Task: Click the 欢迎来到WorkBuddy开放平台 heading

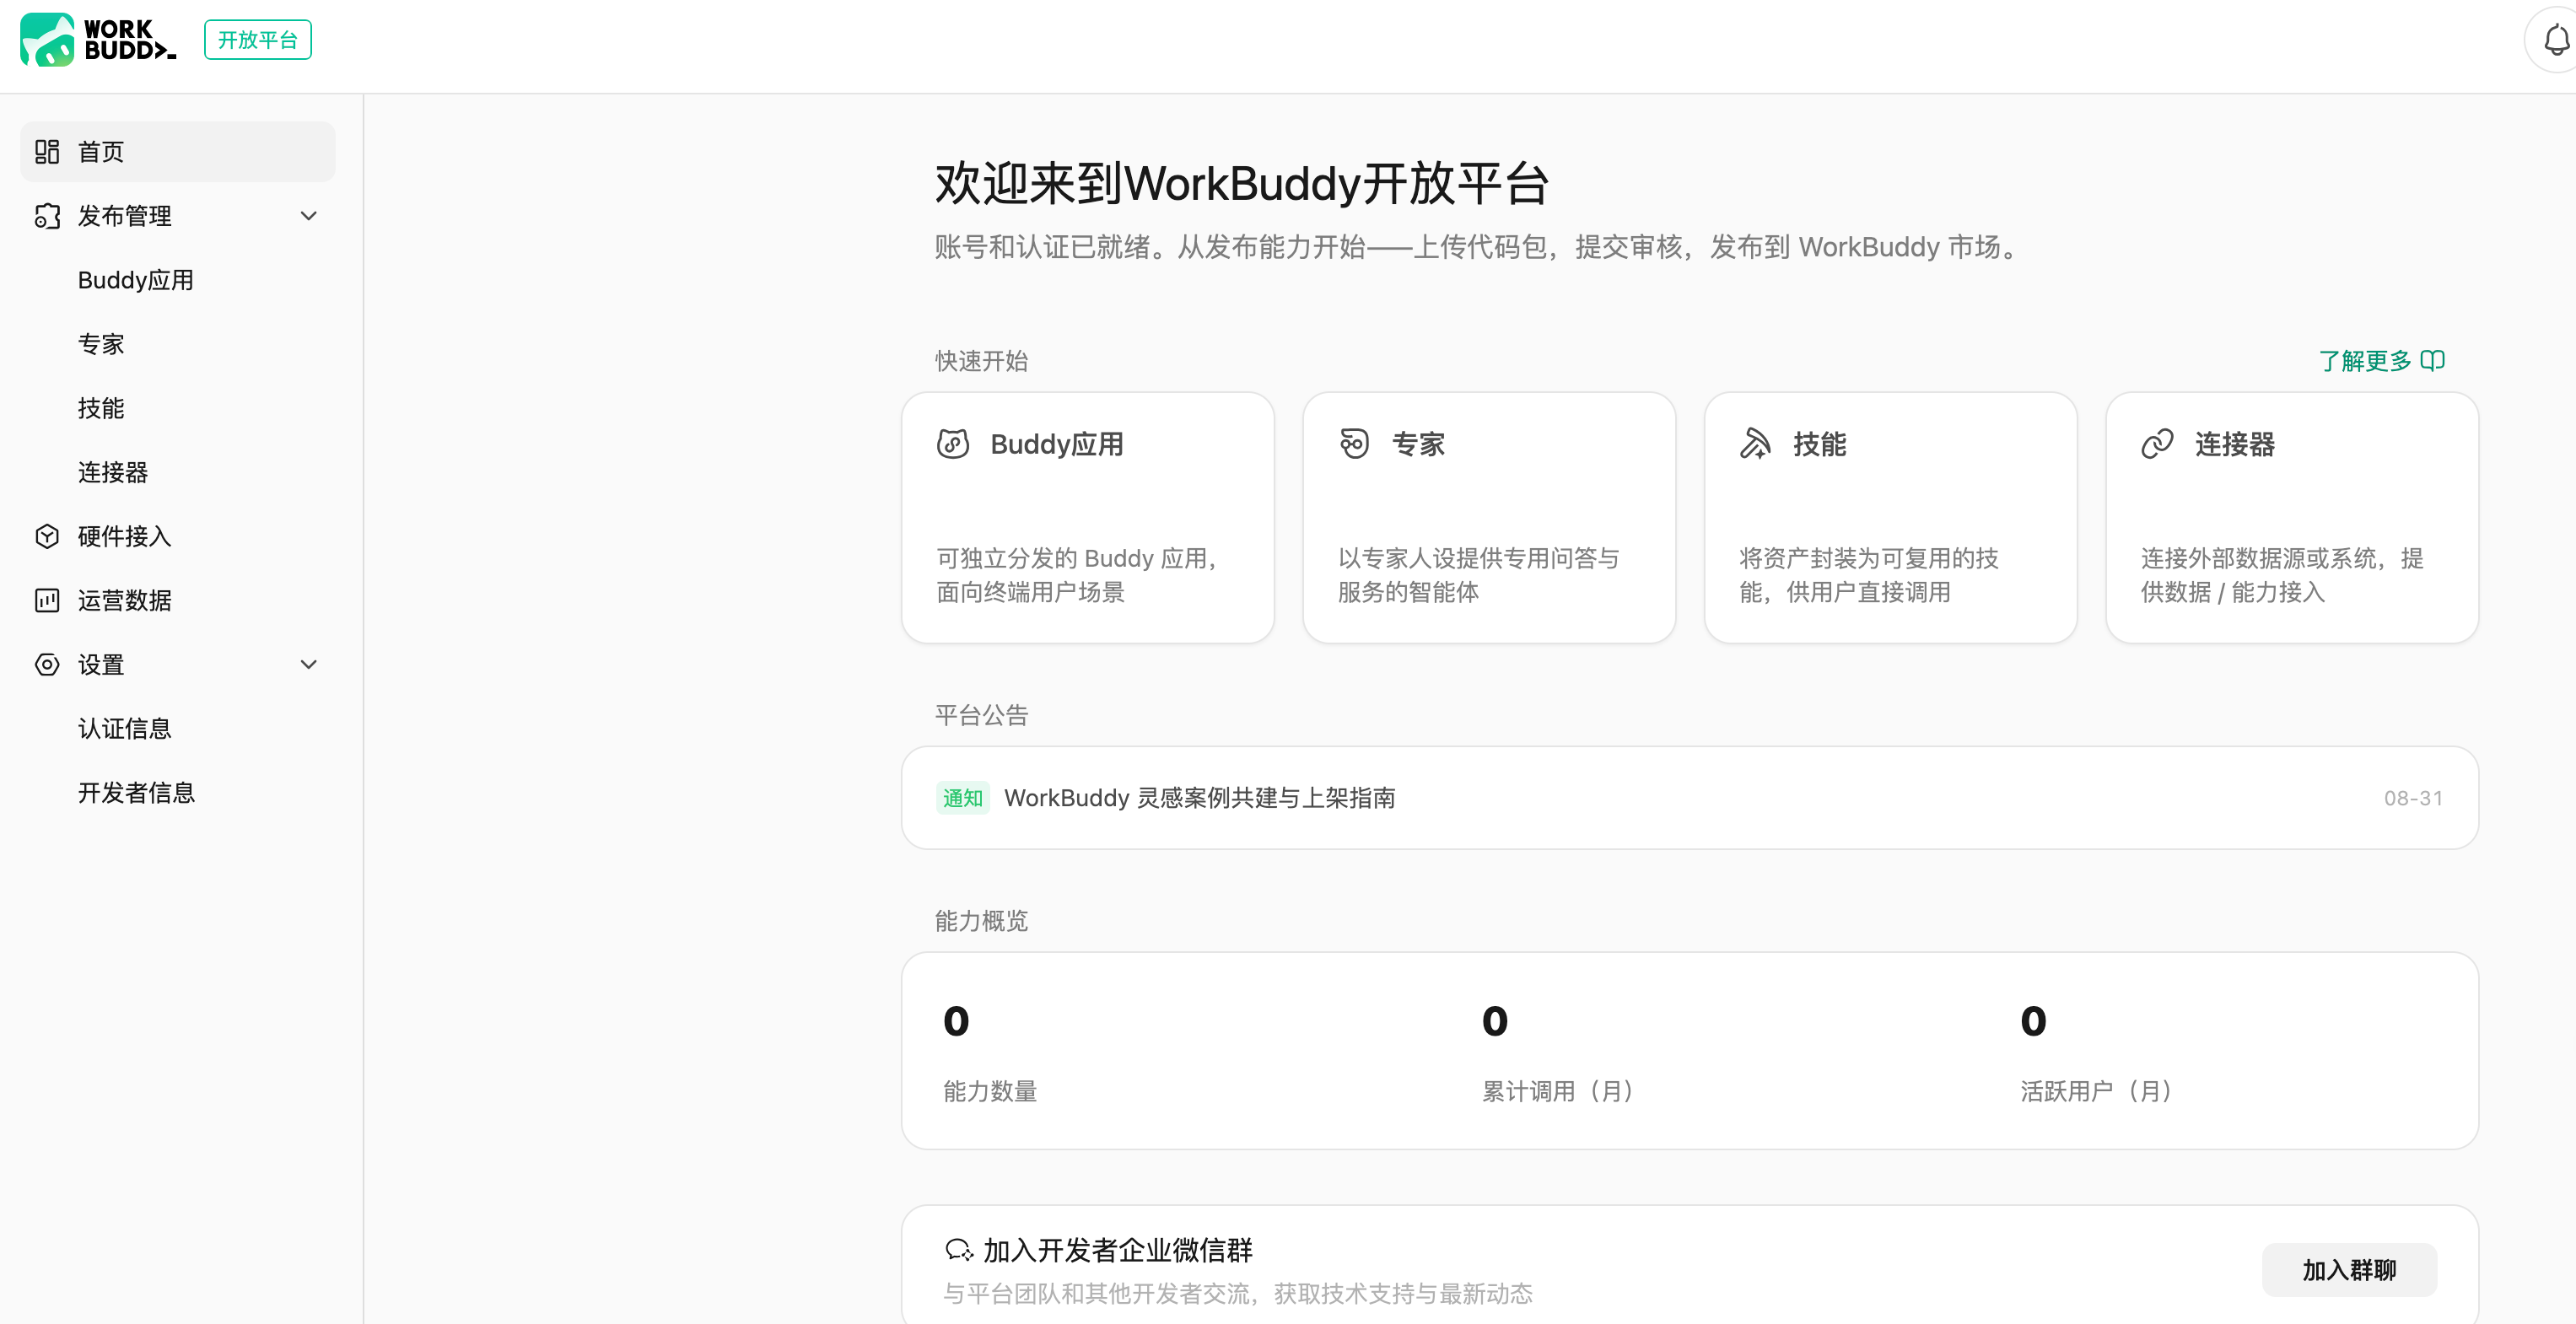Action: [x=1242, y=184]
